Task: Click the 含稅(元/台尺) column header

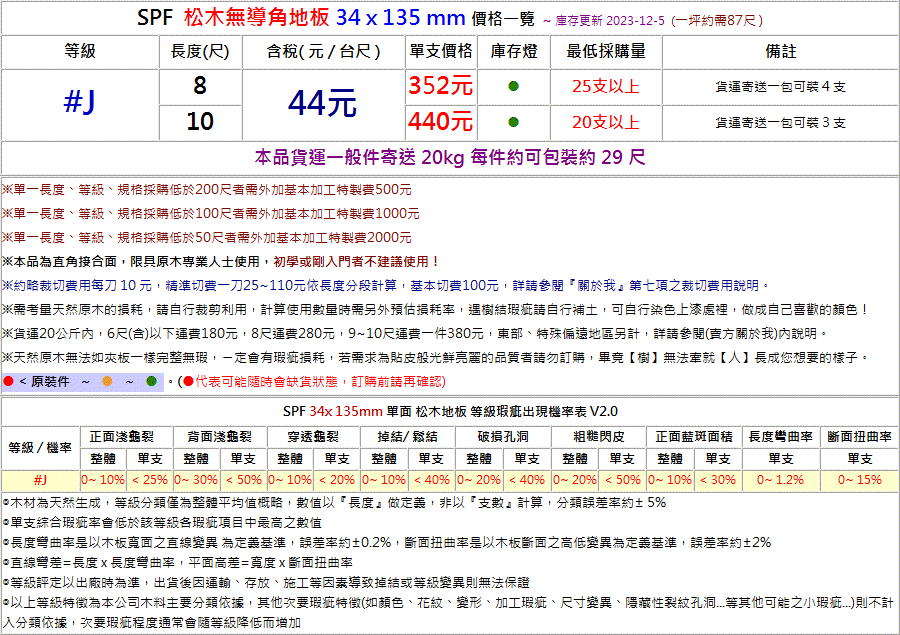Action: tap(324, 52)
